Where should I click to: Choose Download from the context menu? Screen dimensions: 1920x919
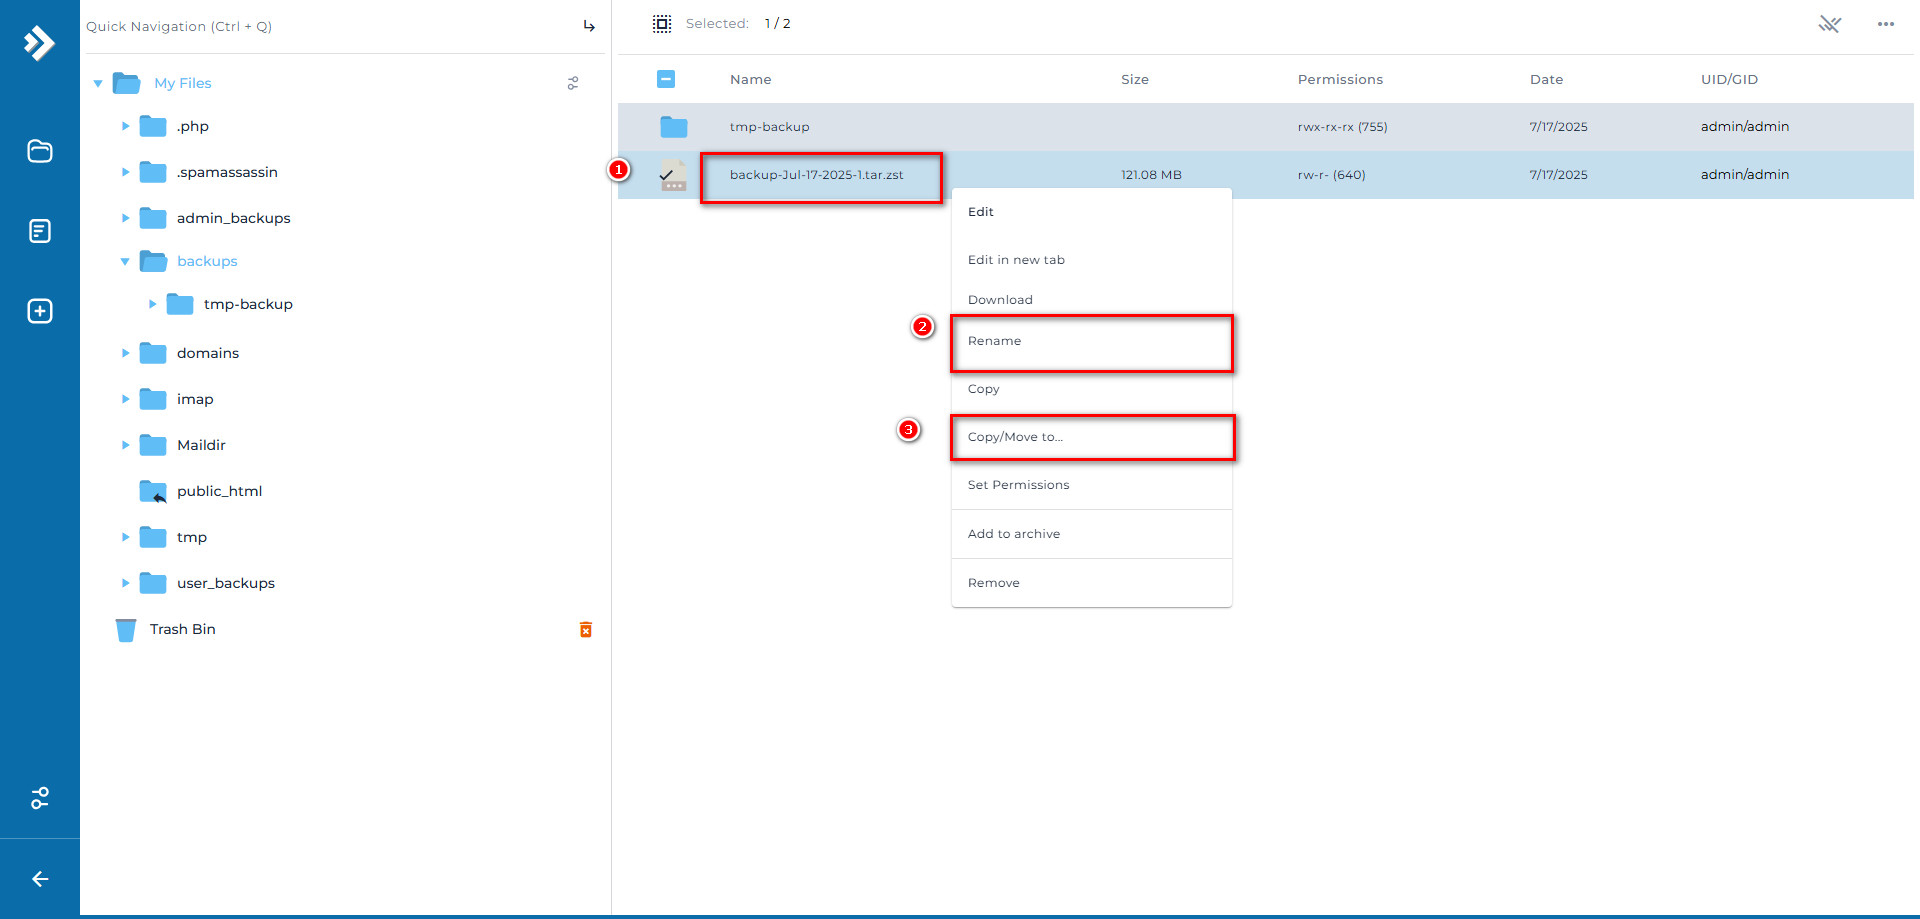(1000, 299)
